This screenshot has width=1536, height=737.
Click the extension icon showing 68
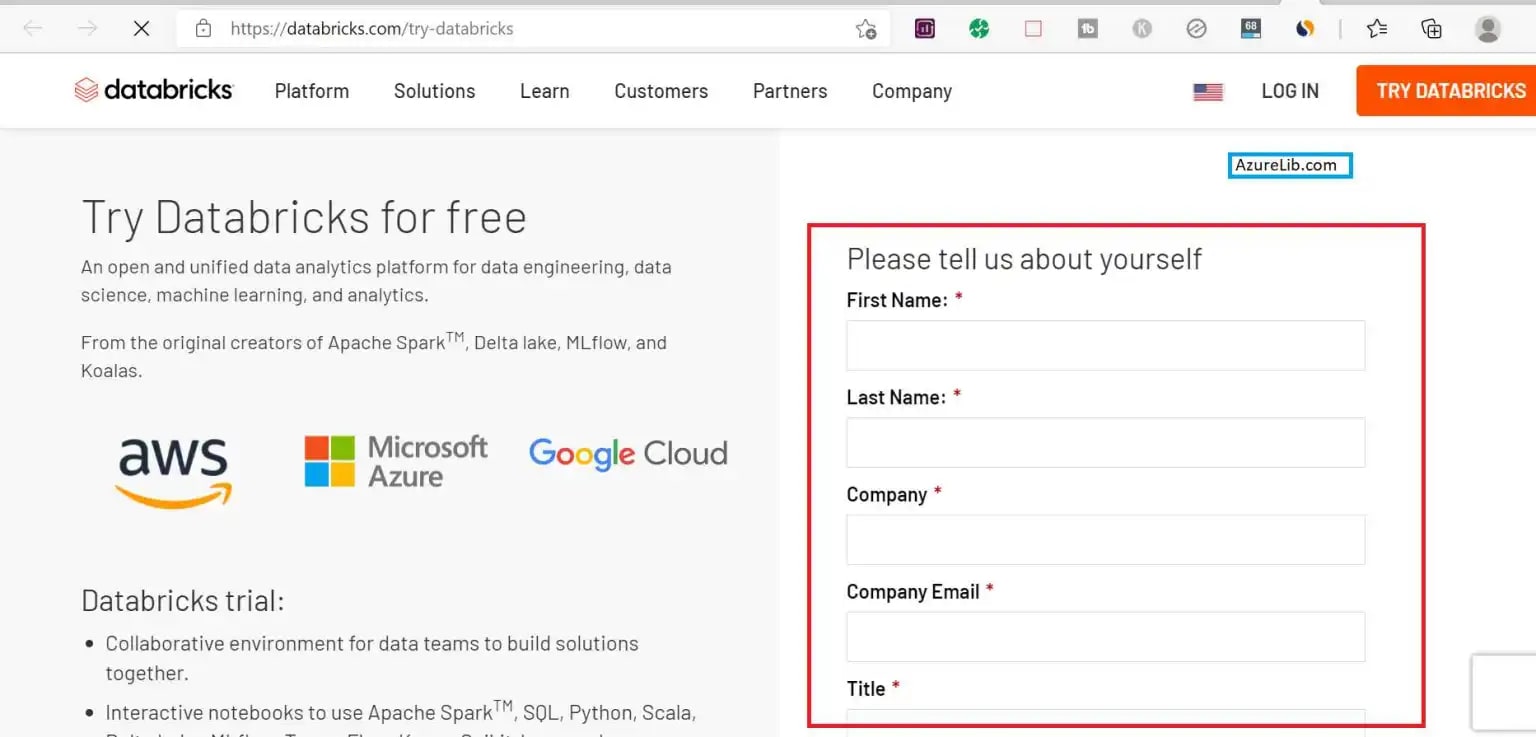click(x=1251, y=29)
